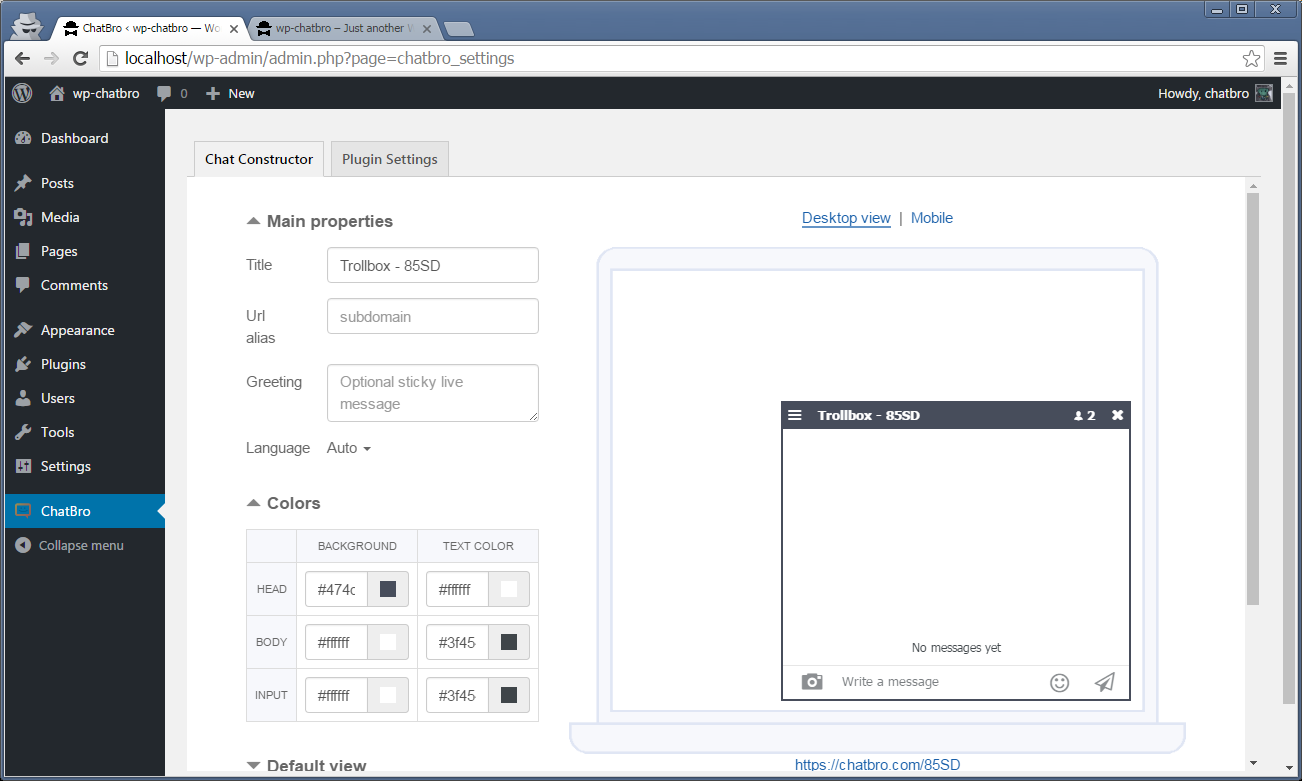Go back in browser history
This screenshot has width=1302, height=781.
[x=22, y=58]
